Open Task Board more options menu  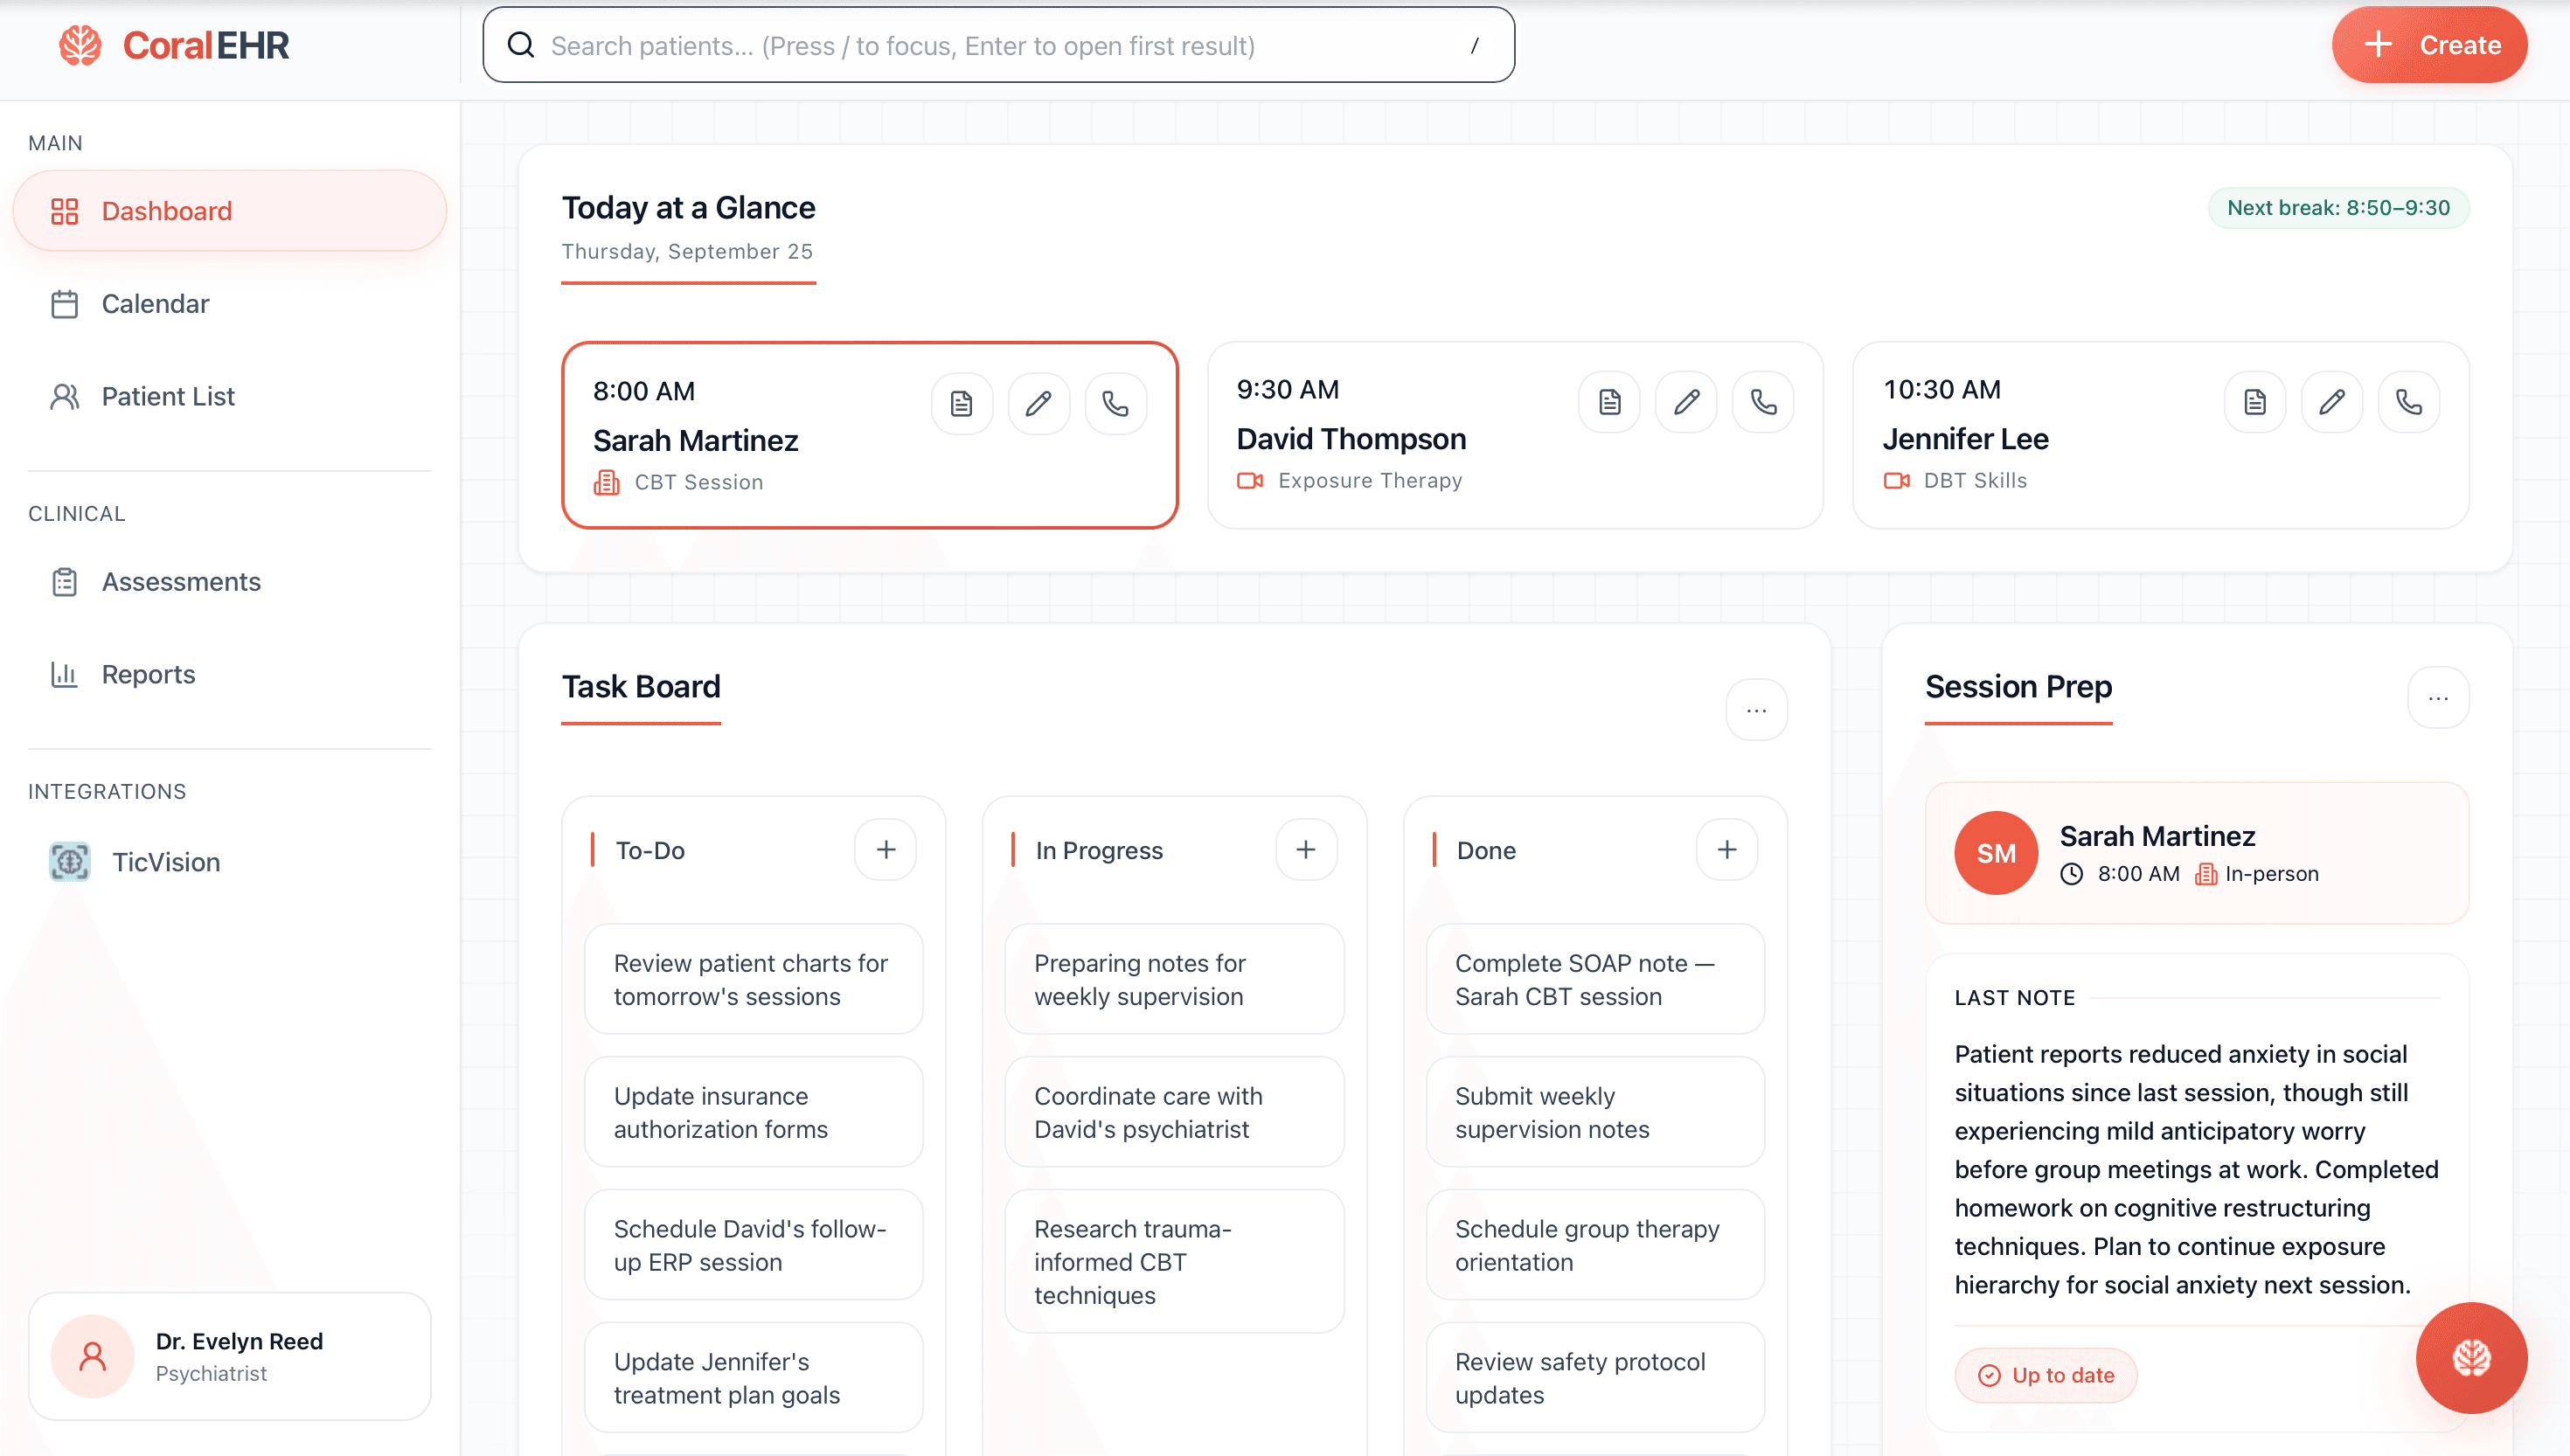click(1756, 710)
